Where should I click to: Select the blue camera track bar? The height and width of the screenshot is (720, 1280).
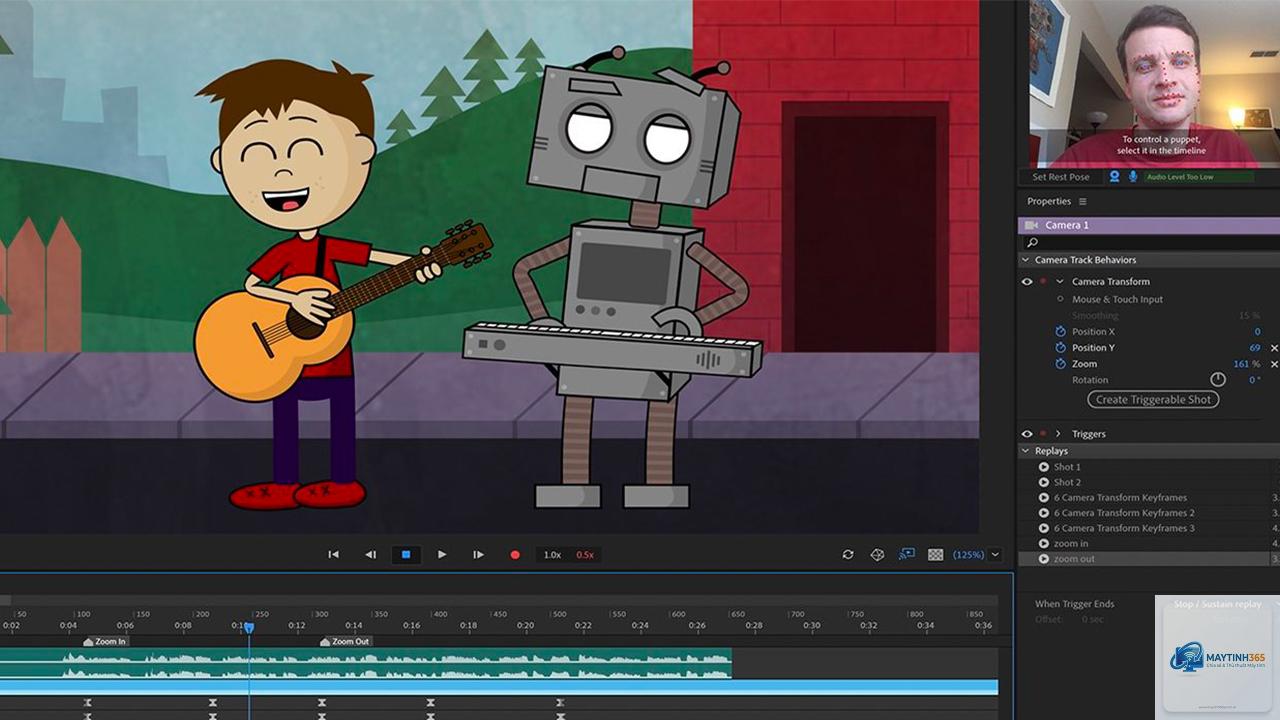pyautogui.click(x=499, y=687)
